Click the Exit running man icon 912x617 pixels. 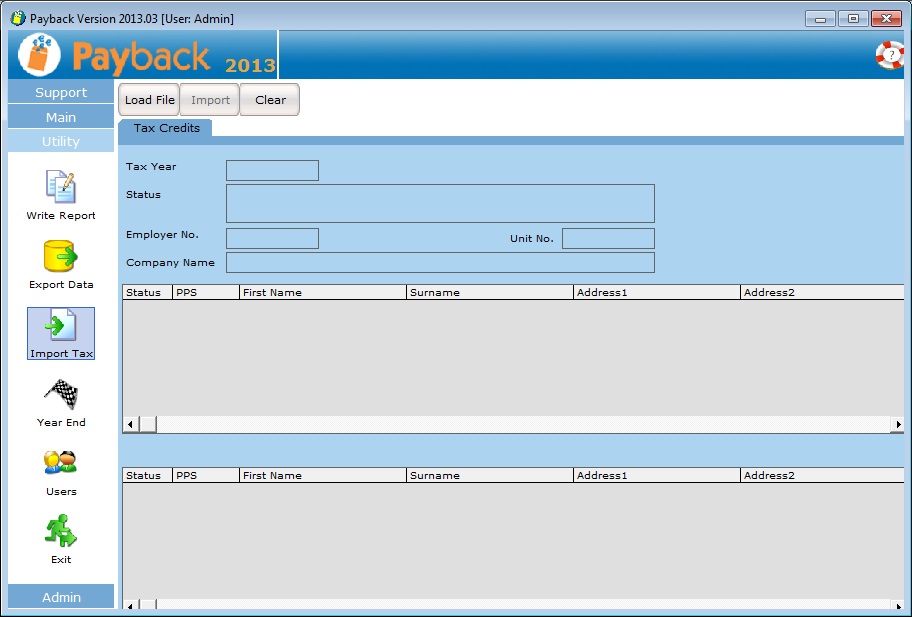pos(61,532)
